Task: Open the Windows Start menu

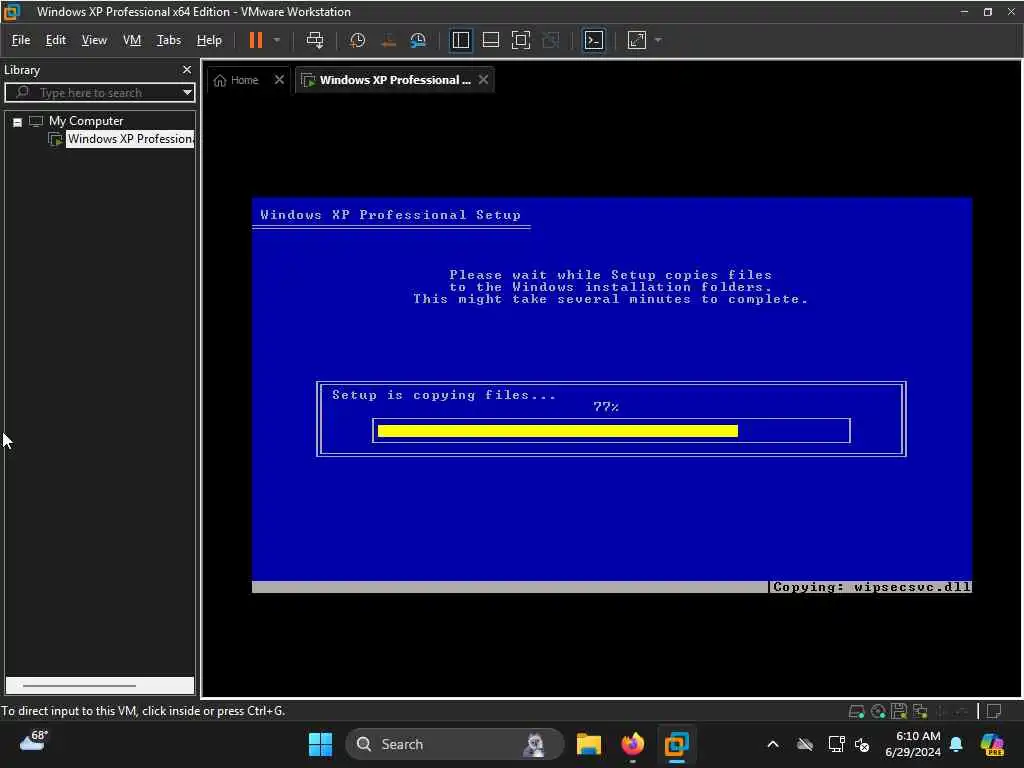Action: pos(320,744)
